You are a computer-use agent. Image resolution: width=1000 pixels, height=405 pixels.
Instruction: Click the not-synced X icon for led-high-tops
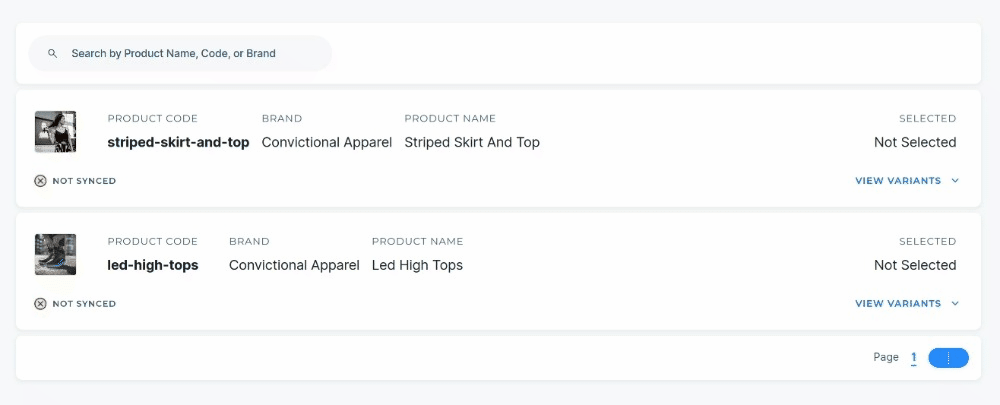click(40, 304)
